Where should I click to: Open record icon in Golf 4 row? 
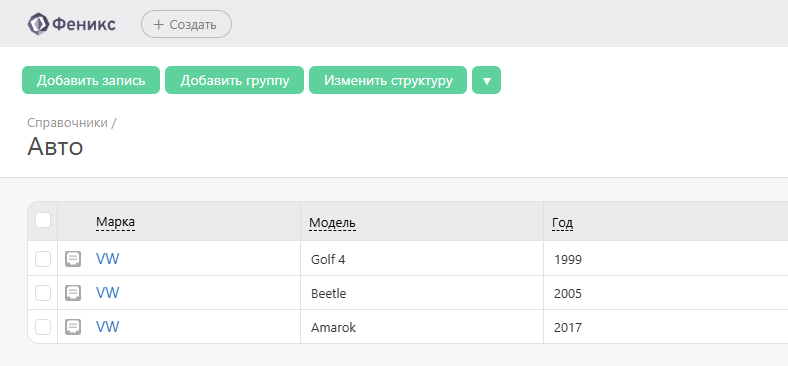[73, 259]
